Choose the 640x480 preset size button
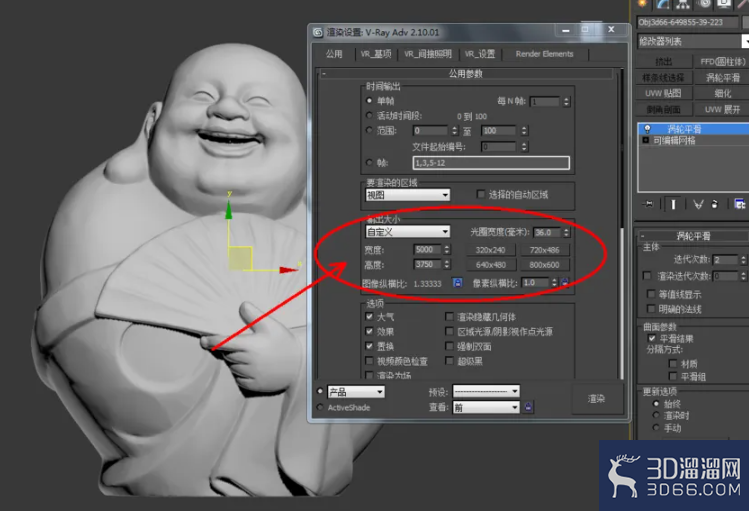The width and height of the screenshot is (749, 511). coord(491,265)
